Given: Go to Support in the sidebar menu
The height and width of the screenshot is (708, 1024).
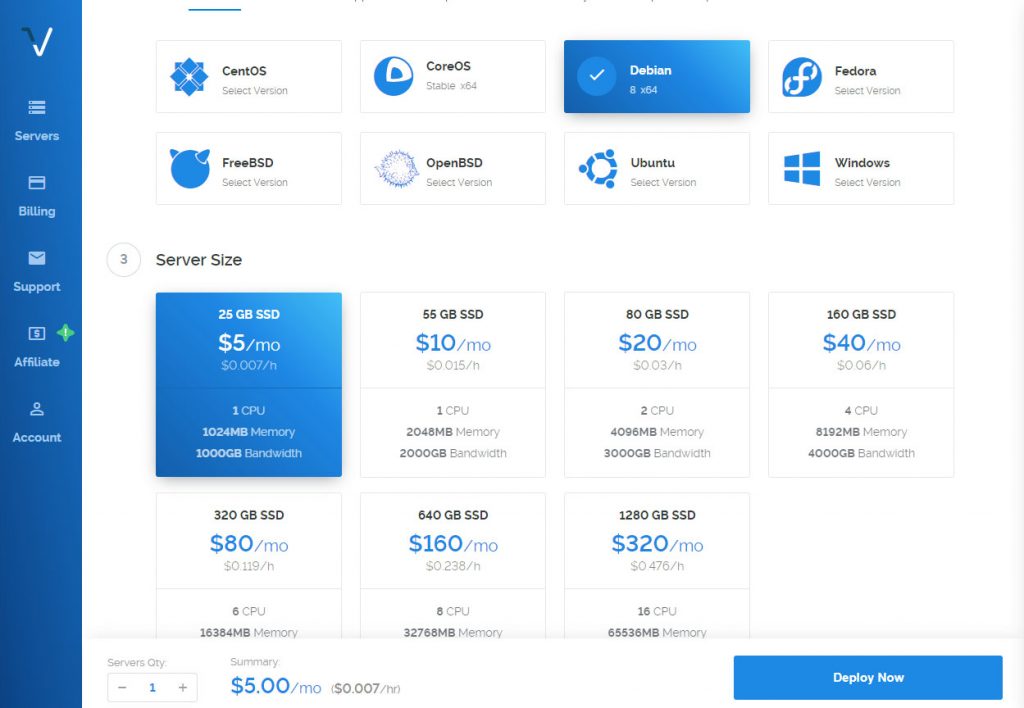Looking at the screenshot, I should click(x=37, y=287).
